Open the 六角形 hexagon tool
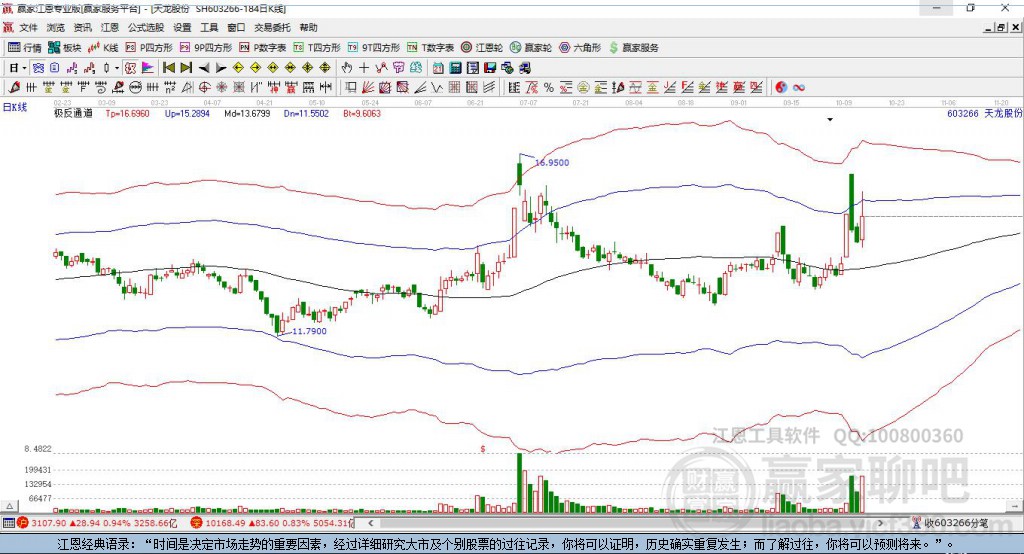1024x554 pixels. pyautogui.click(x=580, y=48)
